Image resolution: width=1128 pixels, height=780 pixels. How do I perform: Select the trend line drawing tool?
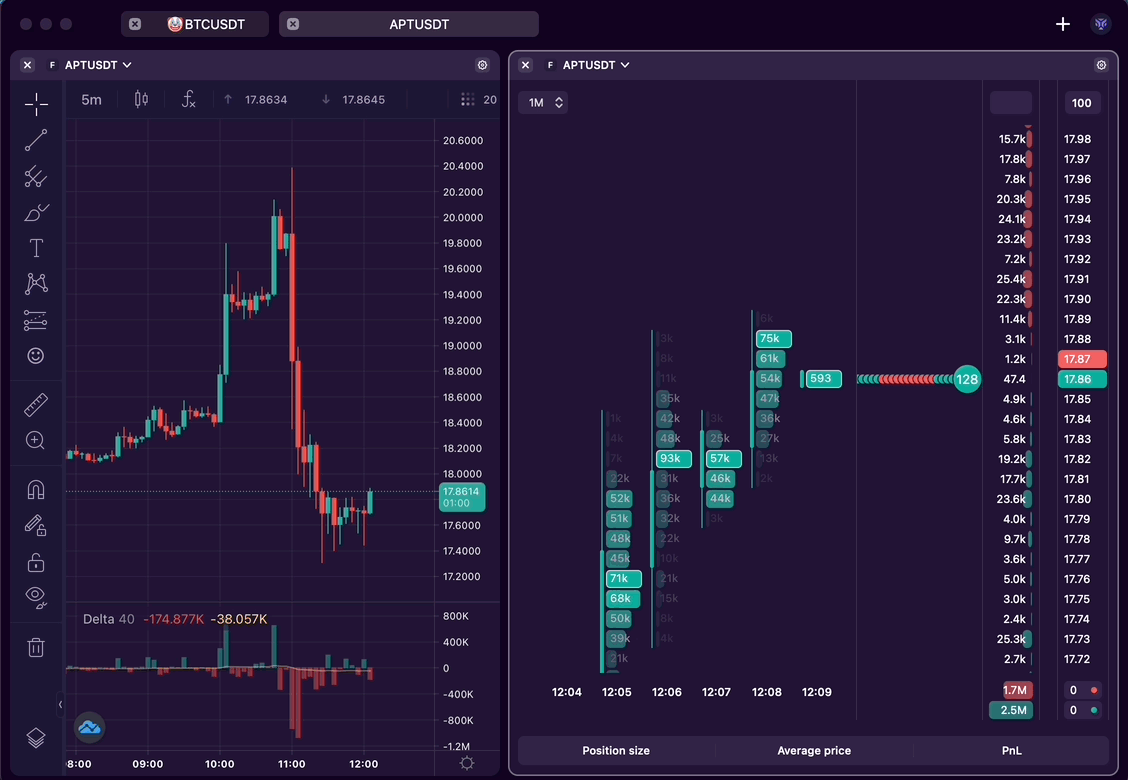pos(36,140)
